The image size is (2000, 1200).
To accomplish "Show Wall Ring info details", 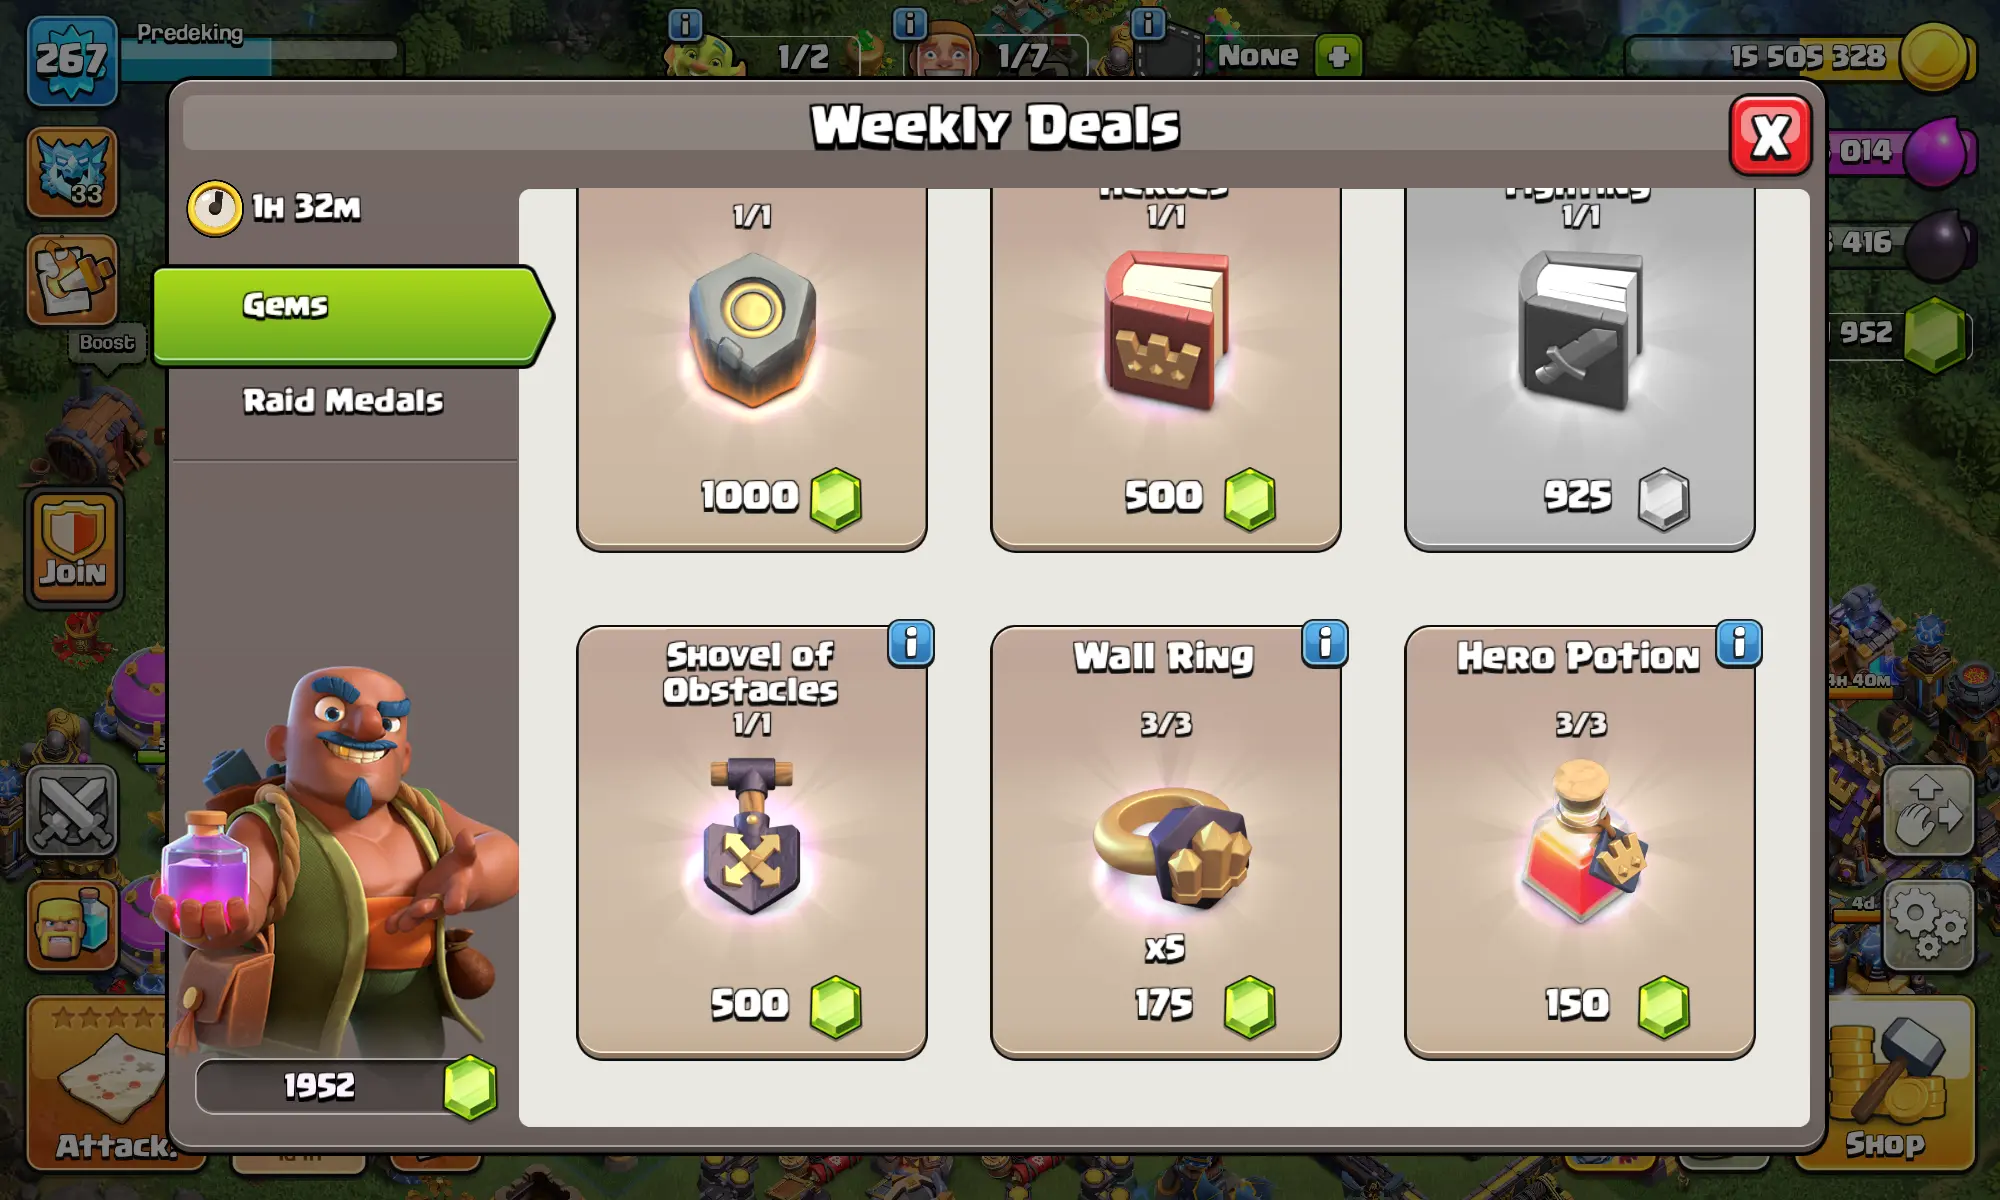I will coord(1324,644).
